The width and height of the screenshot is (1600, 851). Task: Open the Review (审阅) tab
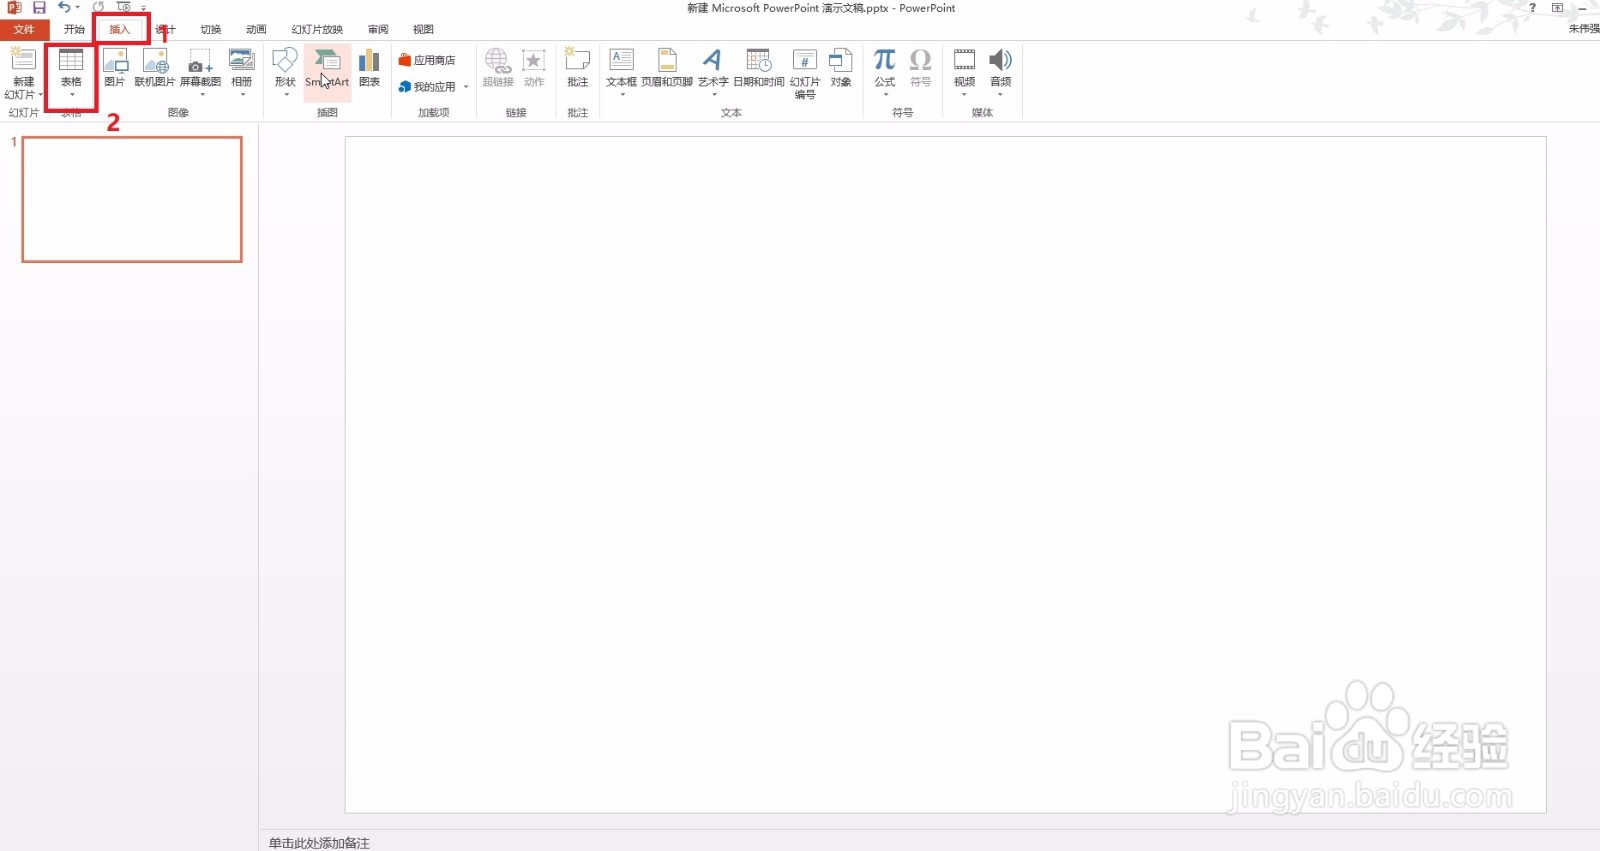click(378, 29)
